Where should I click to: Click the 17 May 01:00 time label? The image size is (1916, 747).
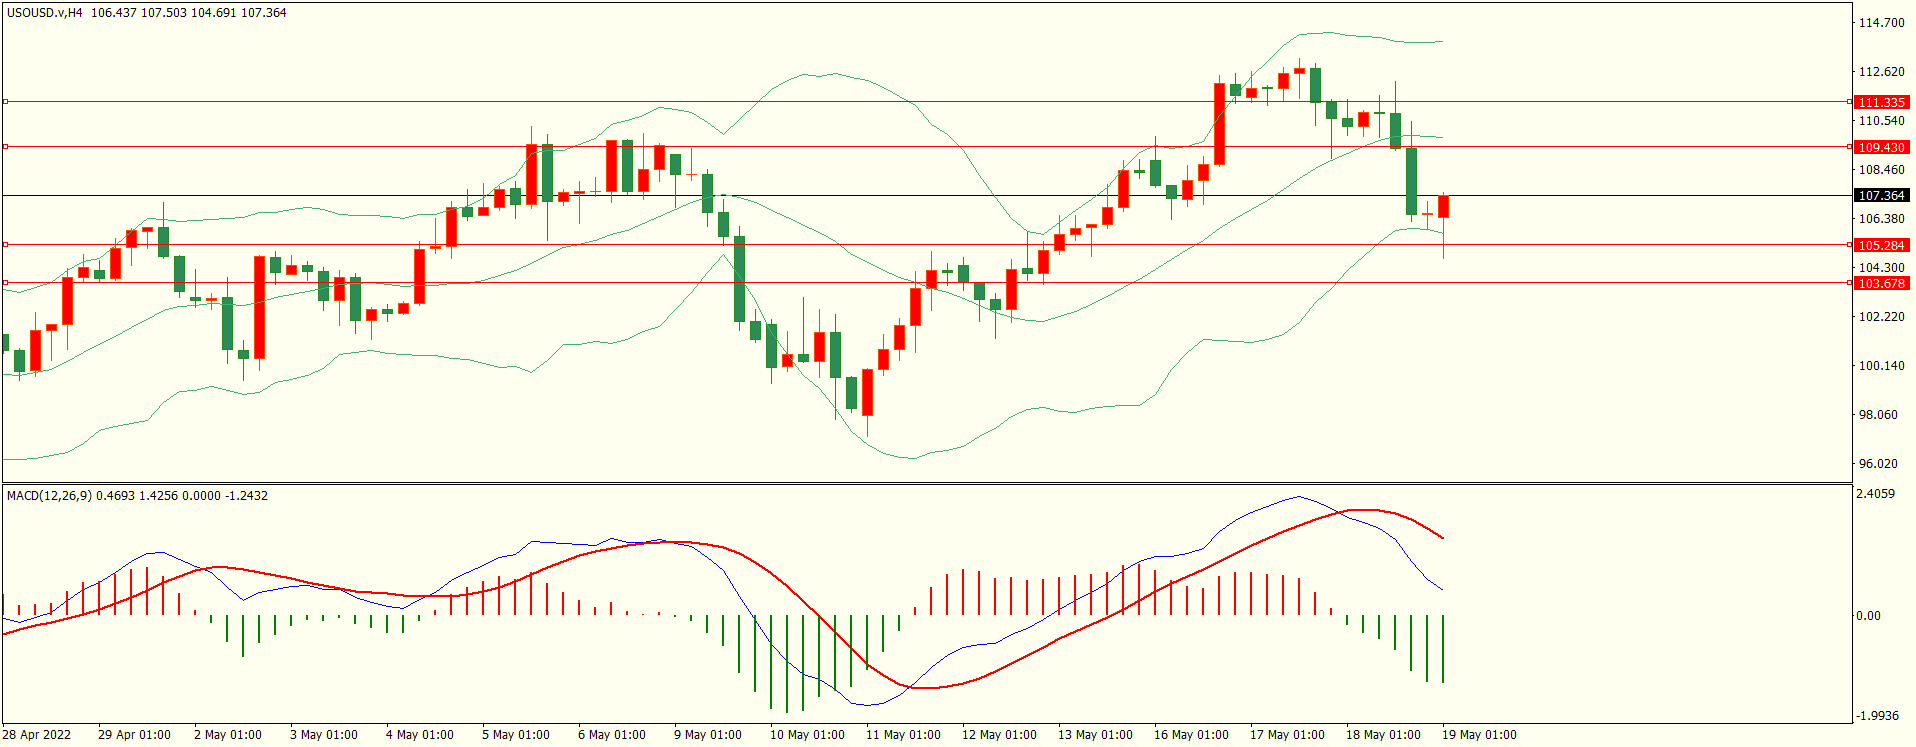(1286, 735)
